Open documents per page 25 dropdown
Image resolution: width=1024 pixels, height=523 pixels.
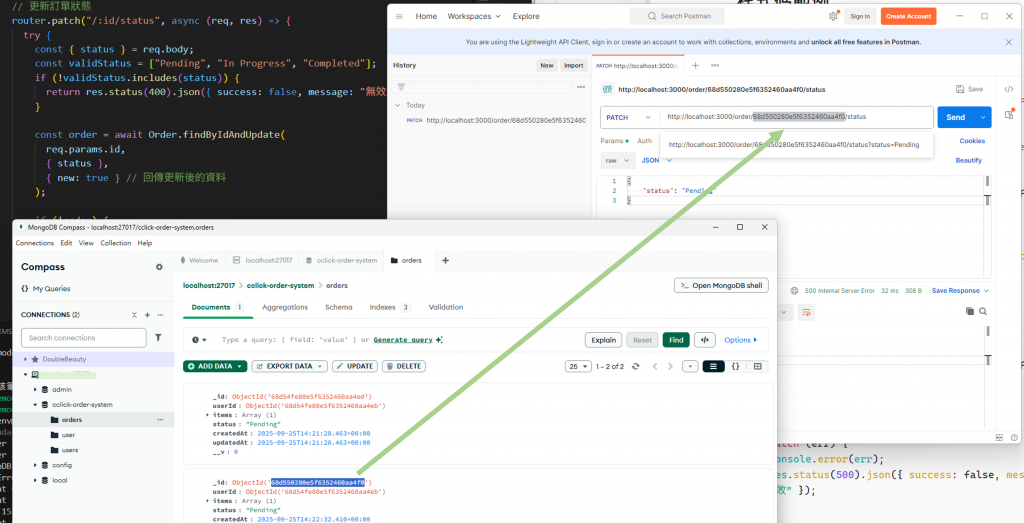(x=578, y=366)
